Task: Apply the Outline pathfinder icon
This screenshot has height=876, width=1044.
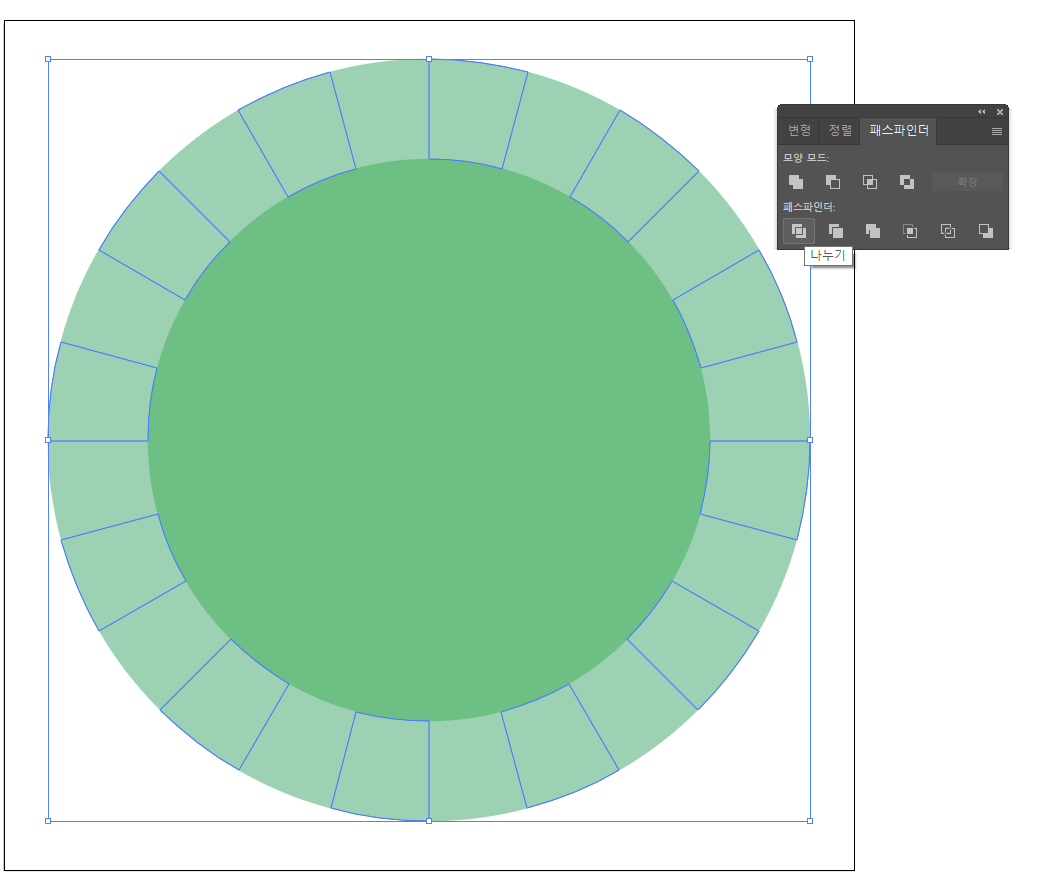Action: point(947,231)
